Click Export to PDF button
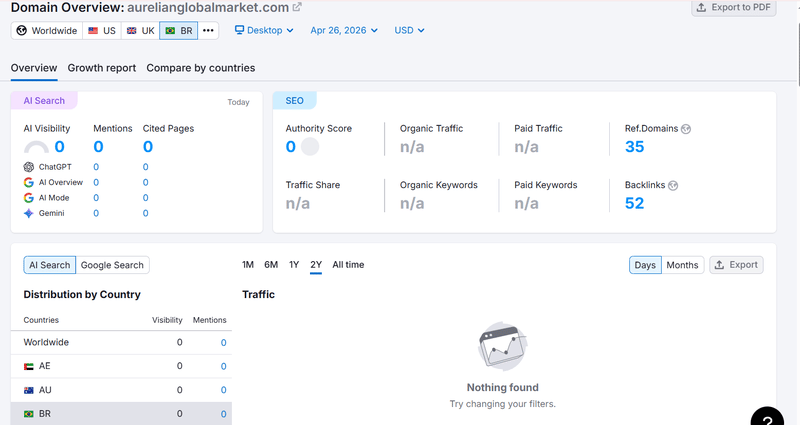 coord(734,7)
